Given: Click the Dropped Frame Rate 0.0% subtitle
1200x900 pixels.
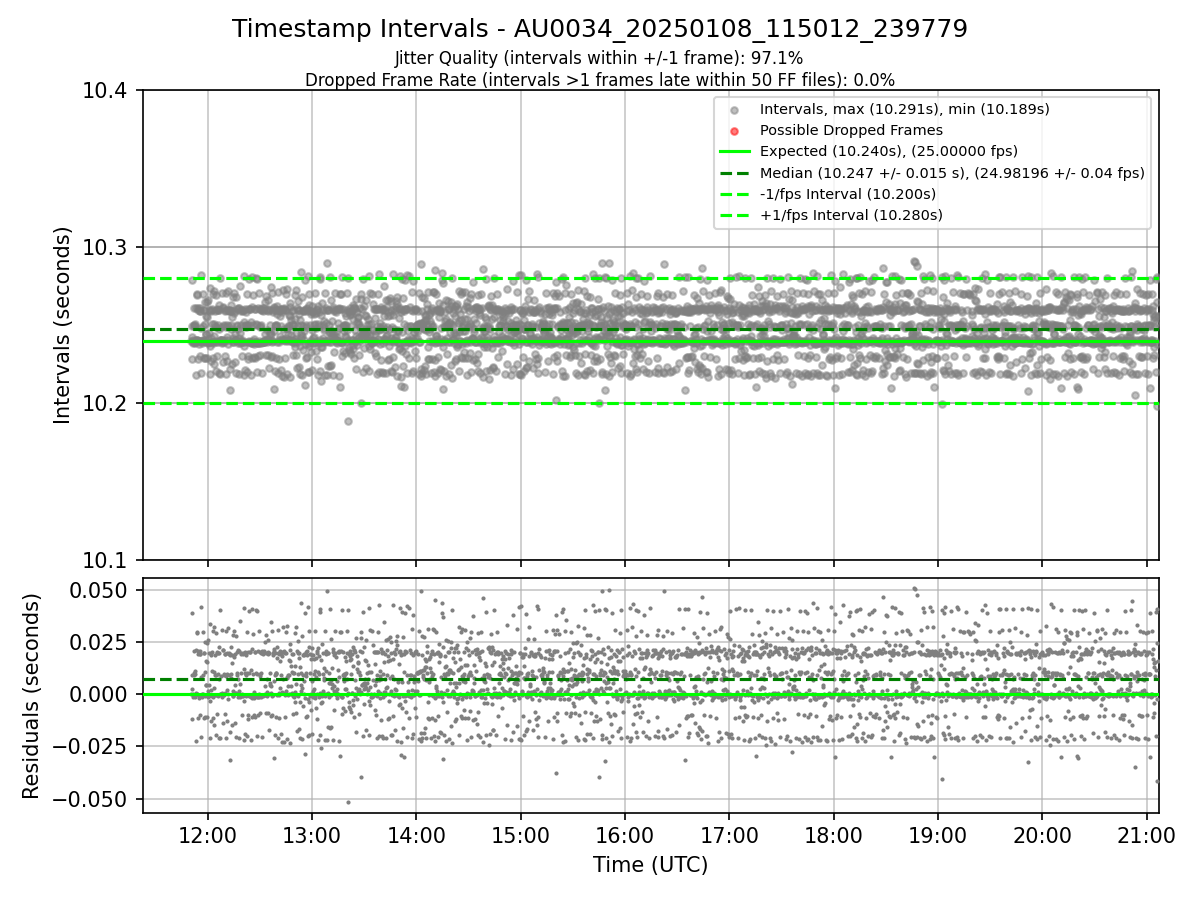Looking at the screenshot, I should 600,79.
